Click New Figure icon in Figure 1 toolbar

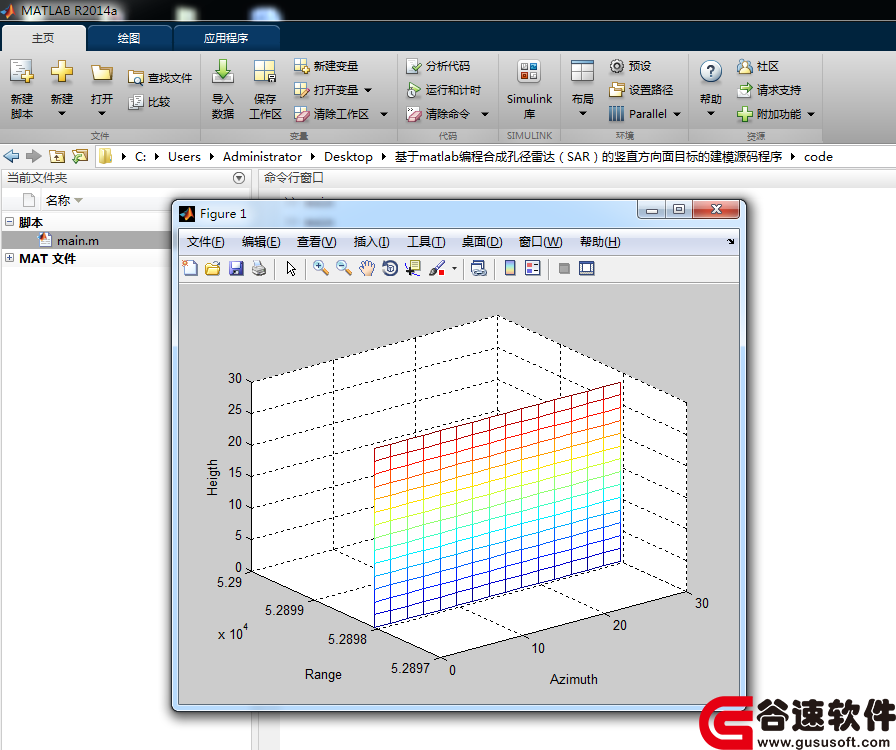190,268
